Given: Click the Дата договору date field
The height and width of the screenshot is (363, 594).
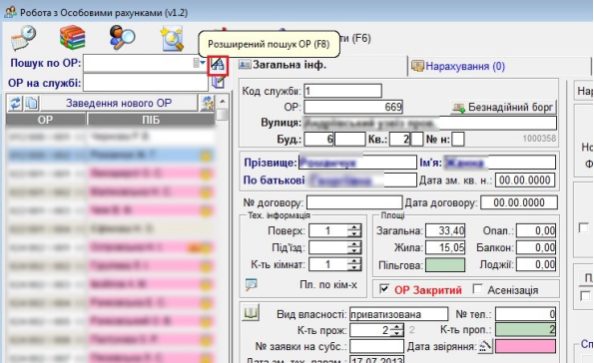Looking at the screenshot, I should [519, 202].
